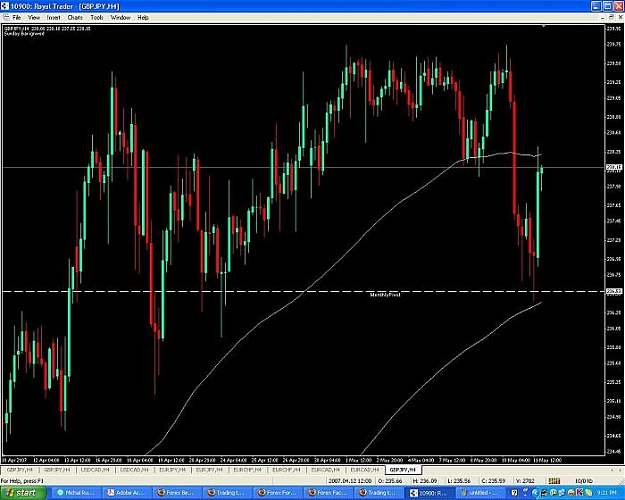This screenshot has width=625, height=500.
Task: Click the O: 235.66 open value
Action: (389, 481)
